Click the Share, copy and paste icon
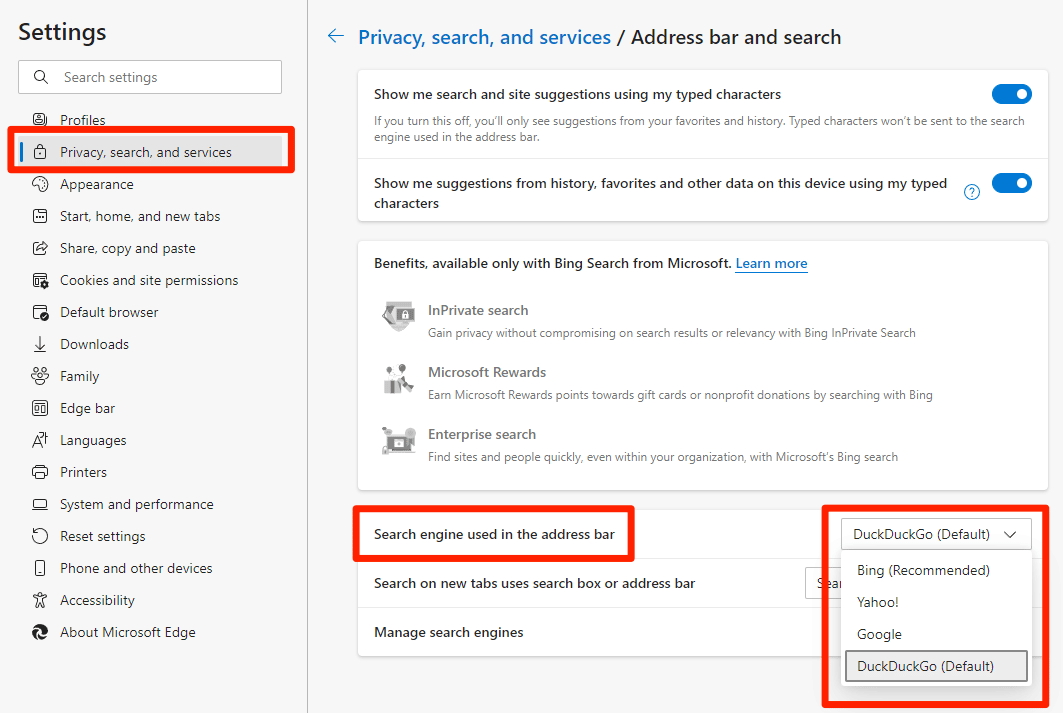The height and width of the screenshot is (713, 1063). click(40, 248)
